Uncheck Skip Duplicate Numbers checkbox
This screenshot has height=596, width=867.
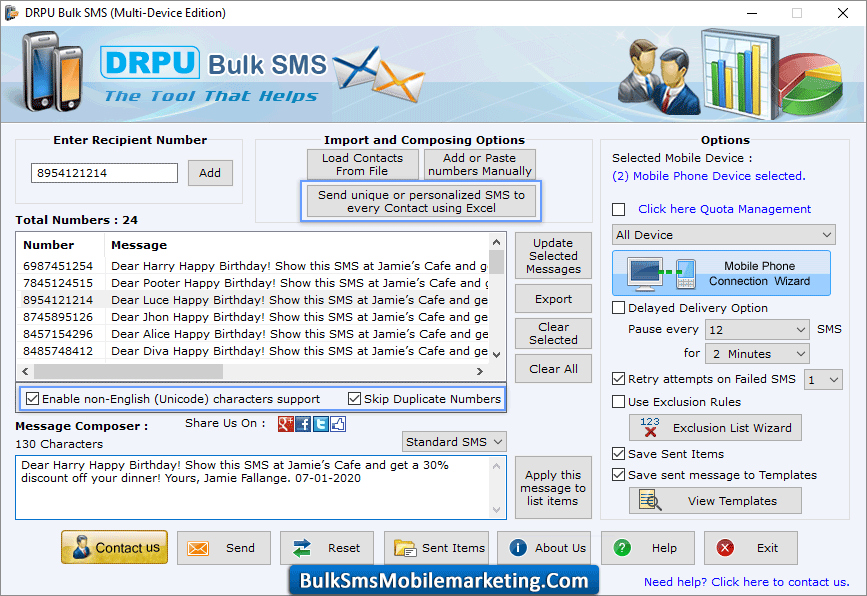[x=354, y=399]
